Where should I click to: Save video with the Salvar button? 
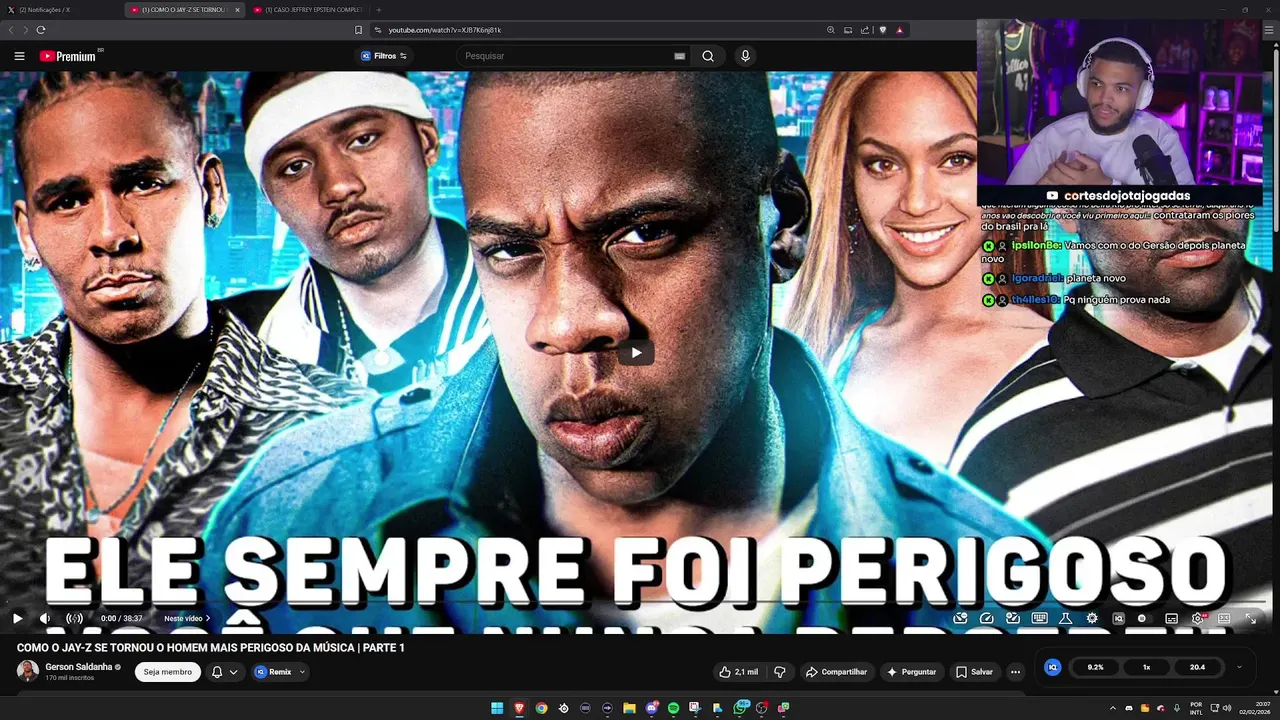[x=974, y=672]
